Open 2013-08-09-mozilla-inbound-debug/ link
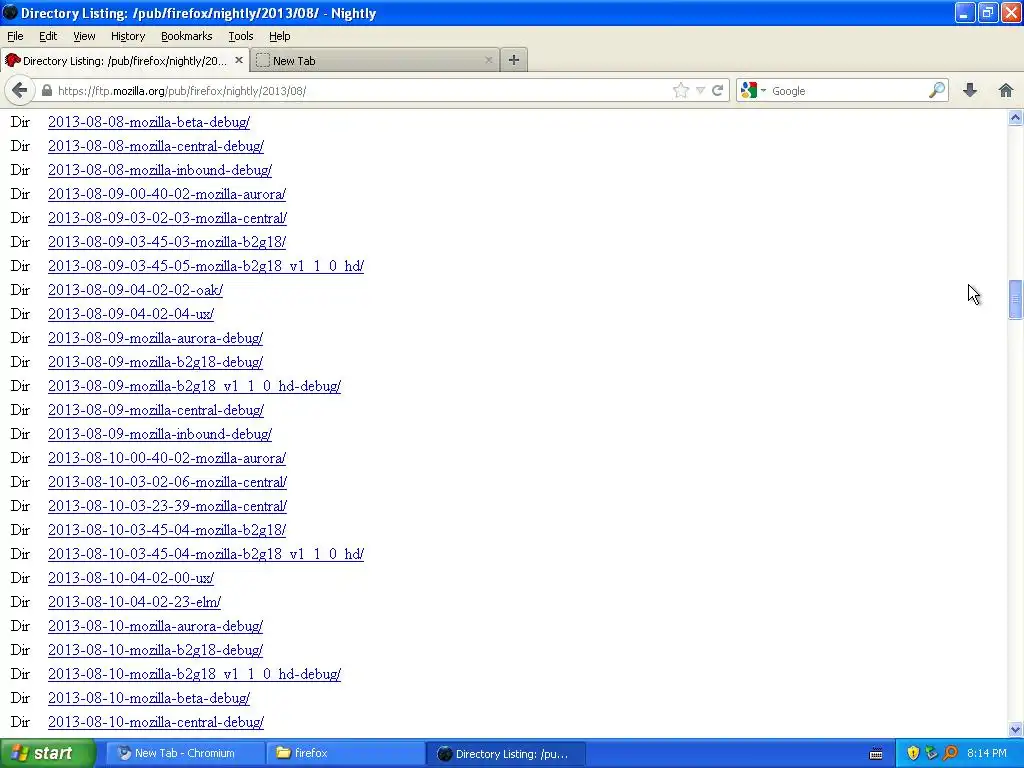Screen dimensions: 1024x768 pos(160,434)
